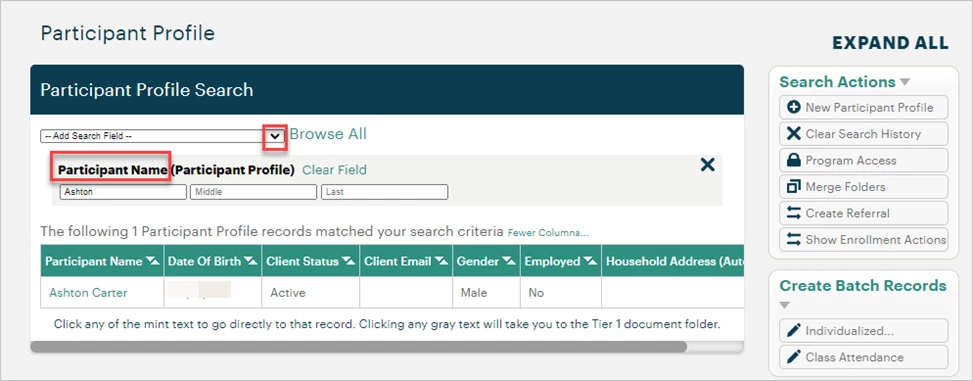Sort by Participant Name column arrow

[x=153, y=262]
